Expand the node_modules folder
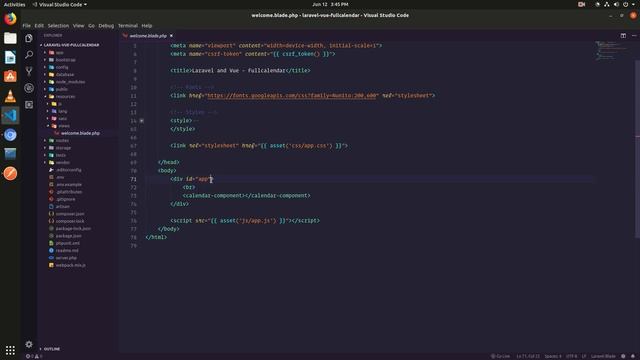640x360 pixels. pos(70,82)
